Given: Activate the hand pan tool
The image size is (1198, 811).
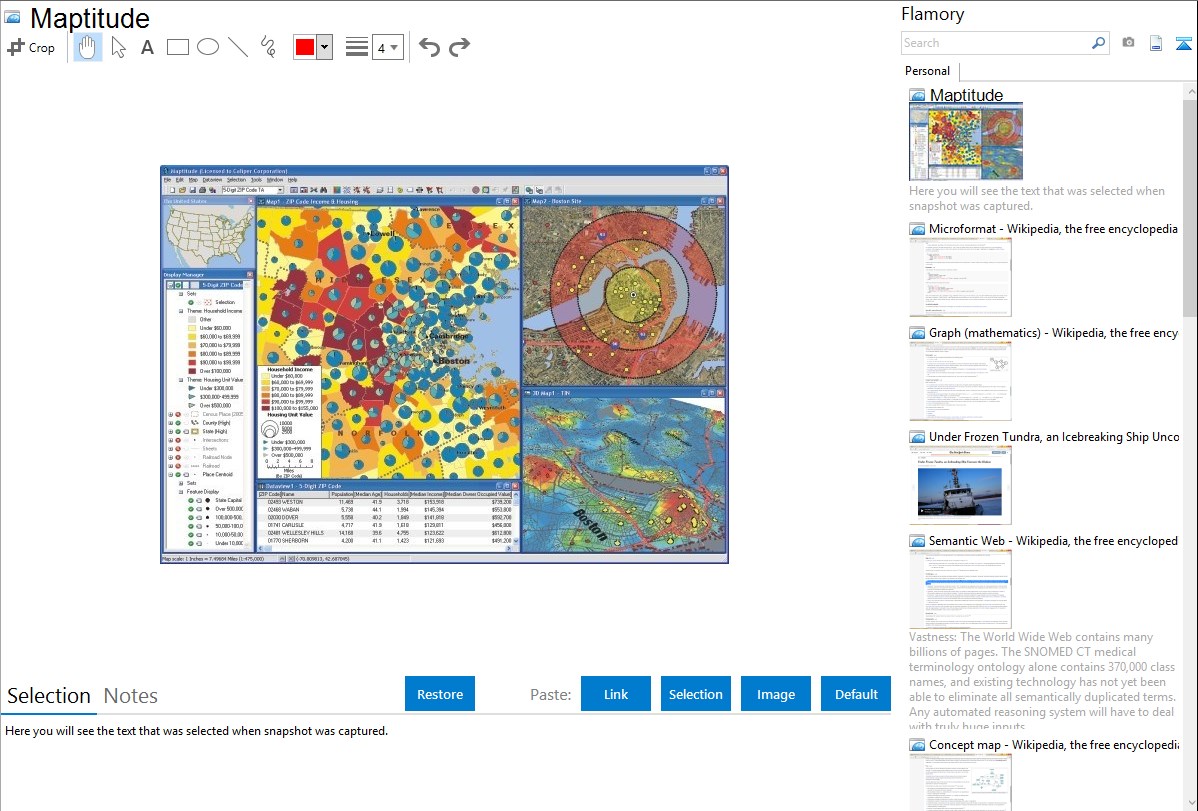Looking at the screenshot, I should [x=88, y=47].
